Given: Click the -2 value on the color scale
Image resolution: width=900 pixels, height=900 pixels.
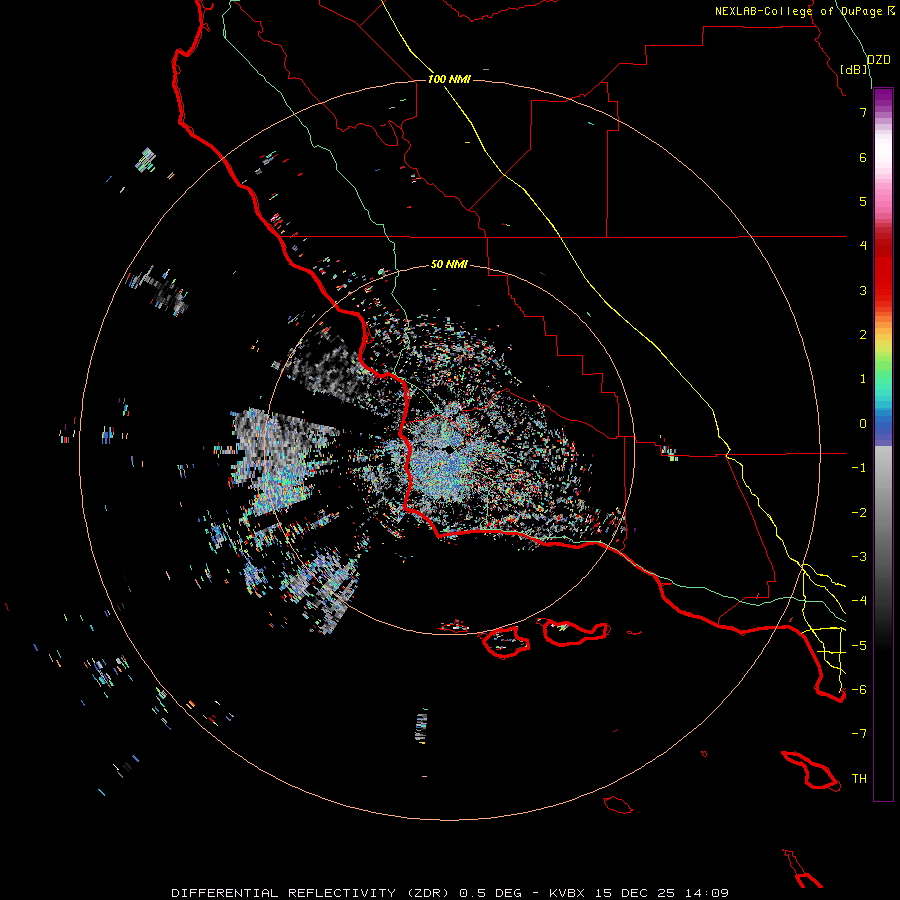Looking at the screenshot, I should pos(859,513).
